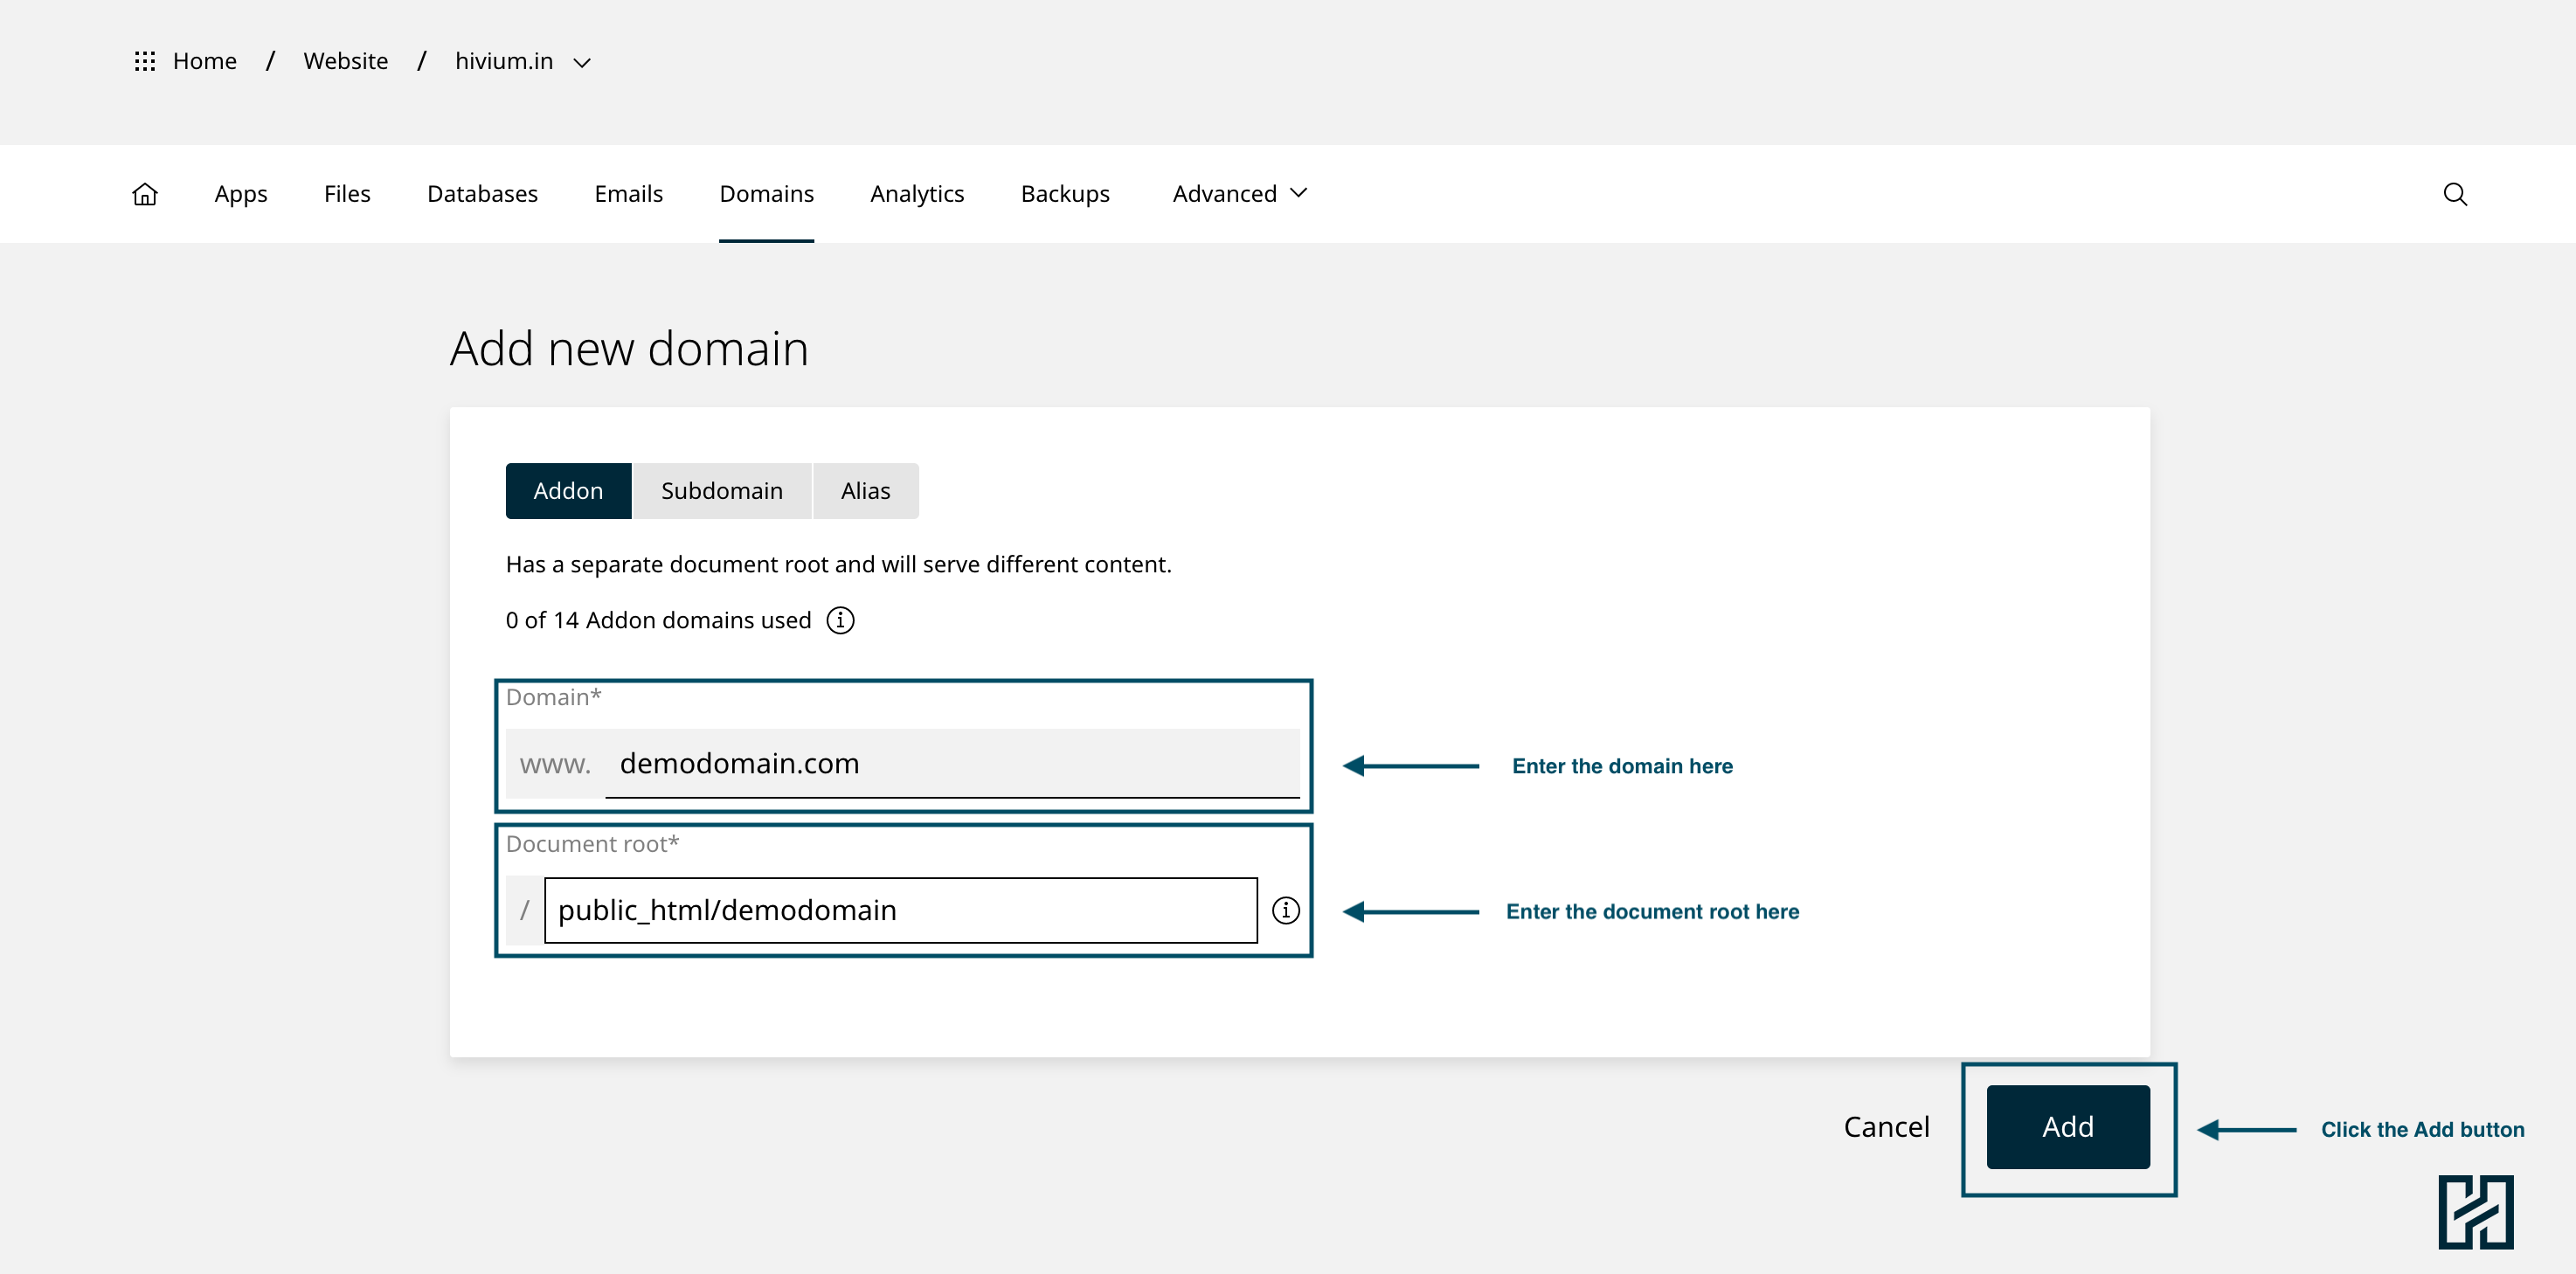Click the home icon in navigation bar
This screenshot has height=1274, width=2576.
(145, 194)
